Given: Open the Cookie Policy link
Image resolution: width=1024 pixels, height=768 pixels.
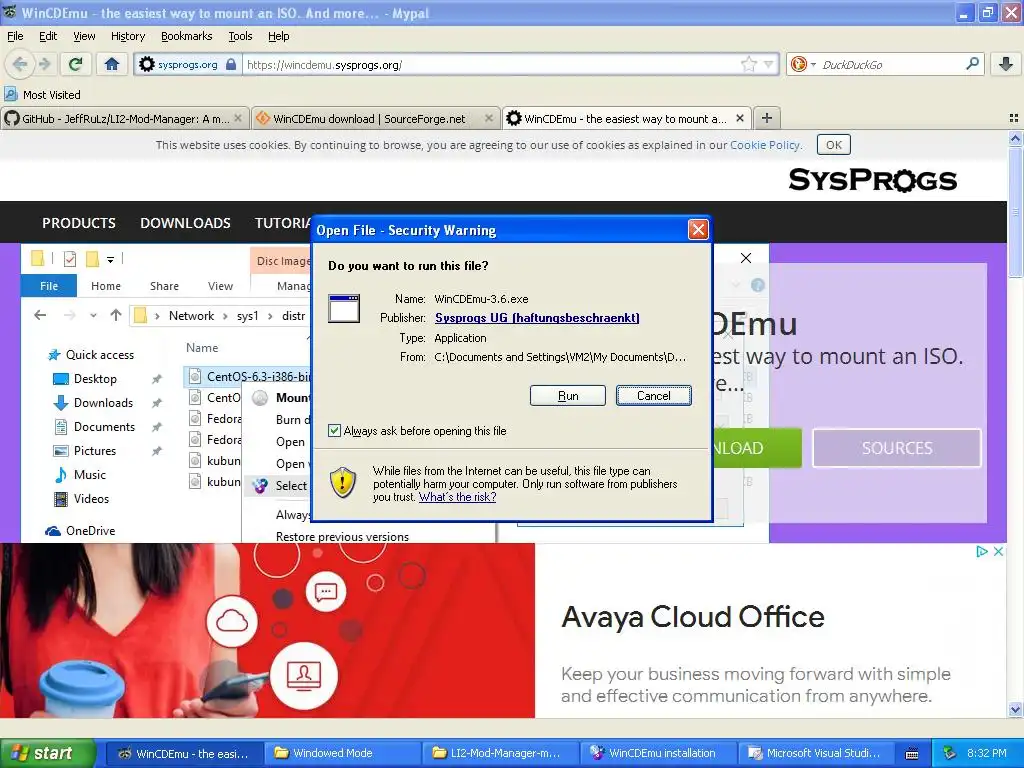Looking at the screenshot, I should [x=765, y=145].
